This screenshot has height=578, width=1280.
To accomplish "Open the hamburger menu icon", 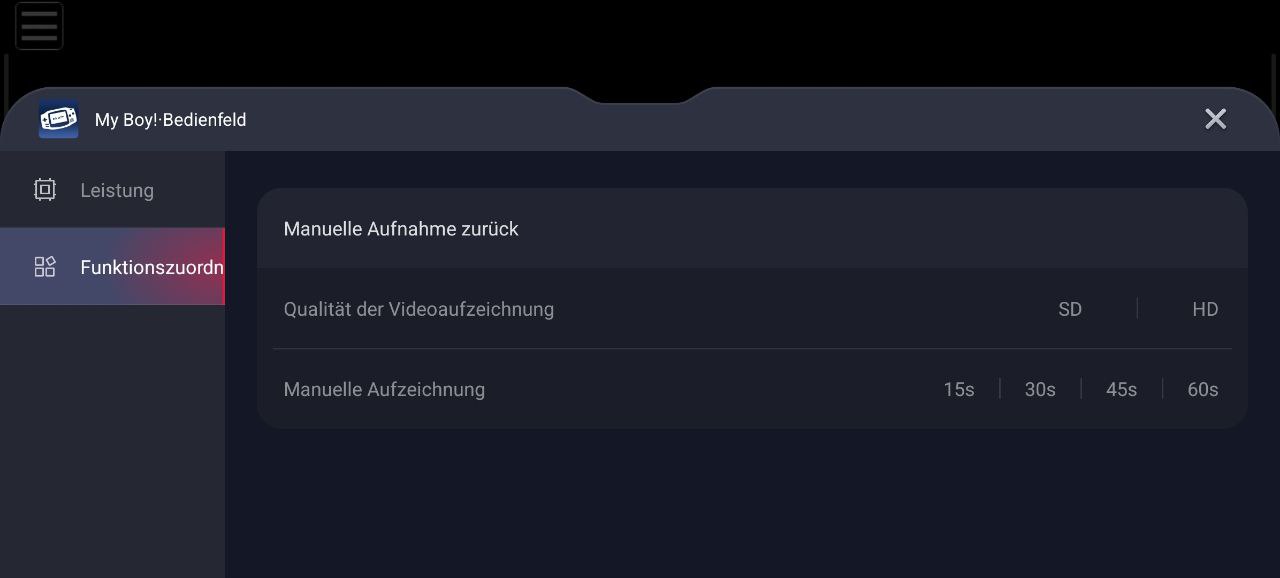I will coord(39,26).
